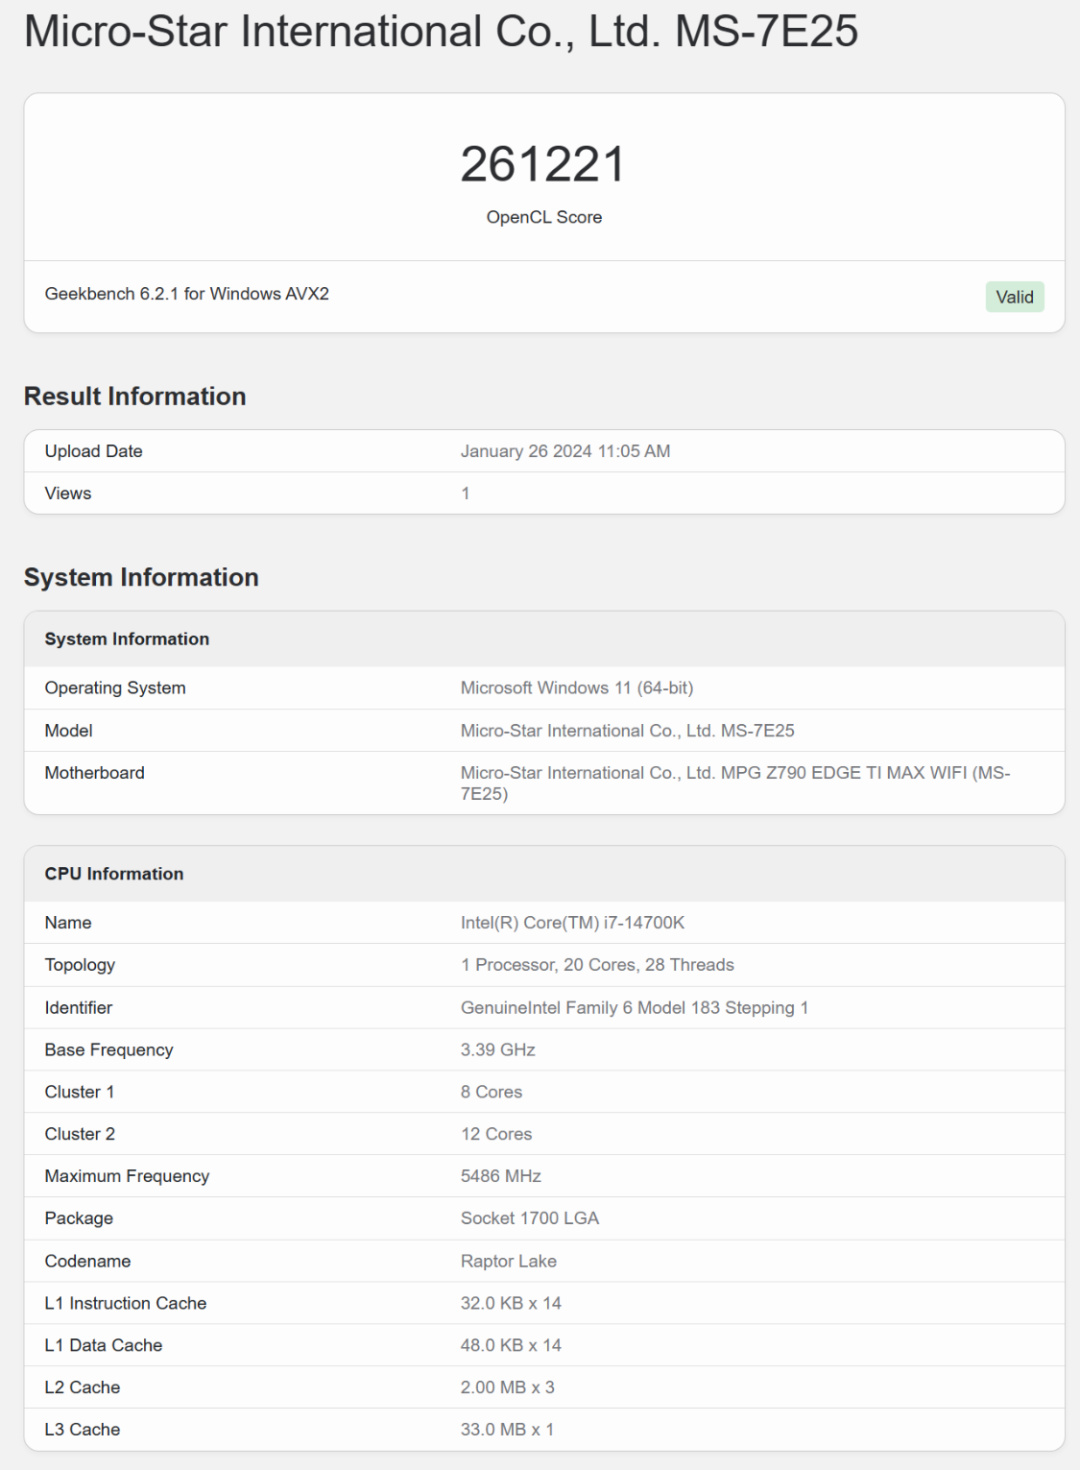The height and width of the screenshot is (1470, 1080).
Task: Click the CPU Information table header
Action: 114,874
